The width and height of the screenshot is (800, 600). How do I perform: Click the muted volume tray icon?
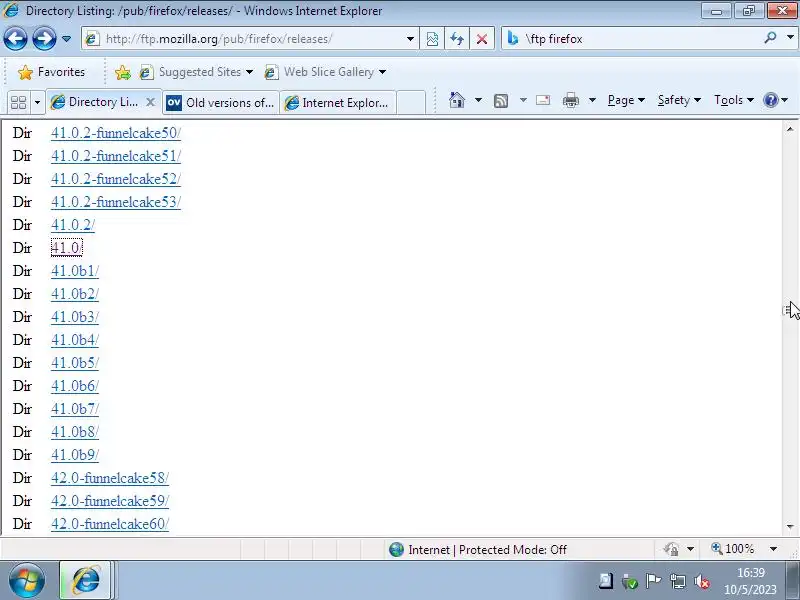click(x=703, y=581)
